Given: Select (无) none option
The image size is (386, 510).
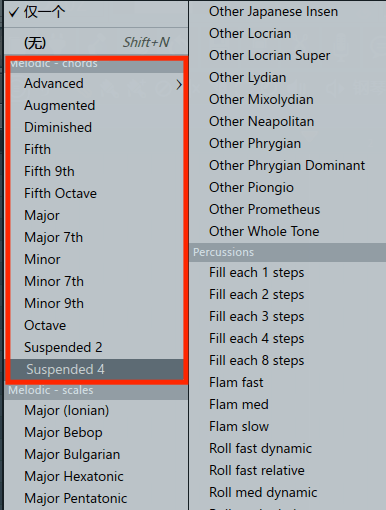Looking at the screenshot, I should pyautogui.click(x=96, y=43).
